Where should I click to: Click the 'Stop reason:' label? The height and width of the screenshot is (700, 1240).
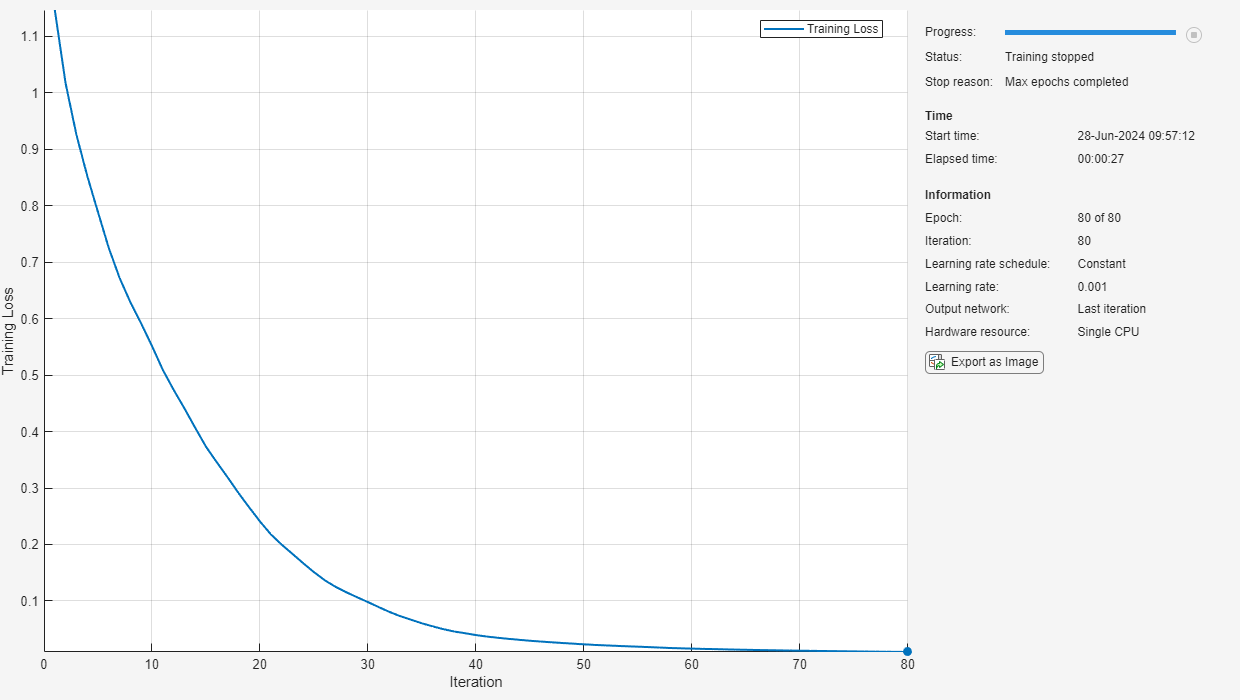(959, 82)
